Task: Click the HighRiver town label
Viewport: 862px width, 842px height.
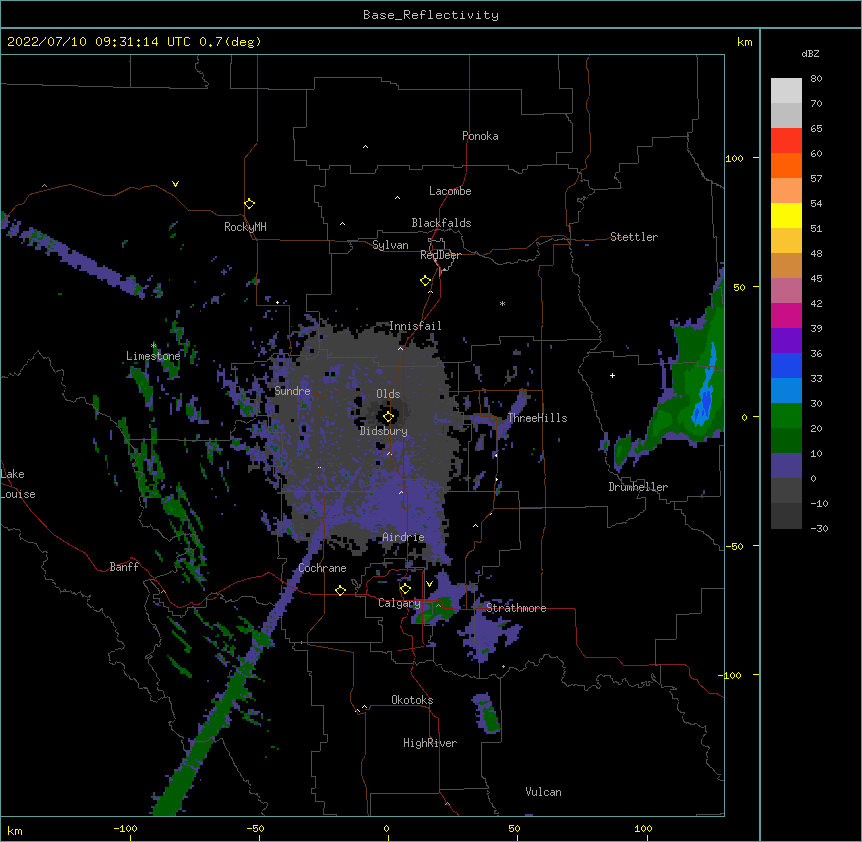Action: (430, 743)
